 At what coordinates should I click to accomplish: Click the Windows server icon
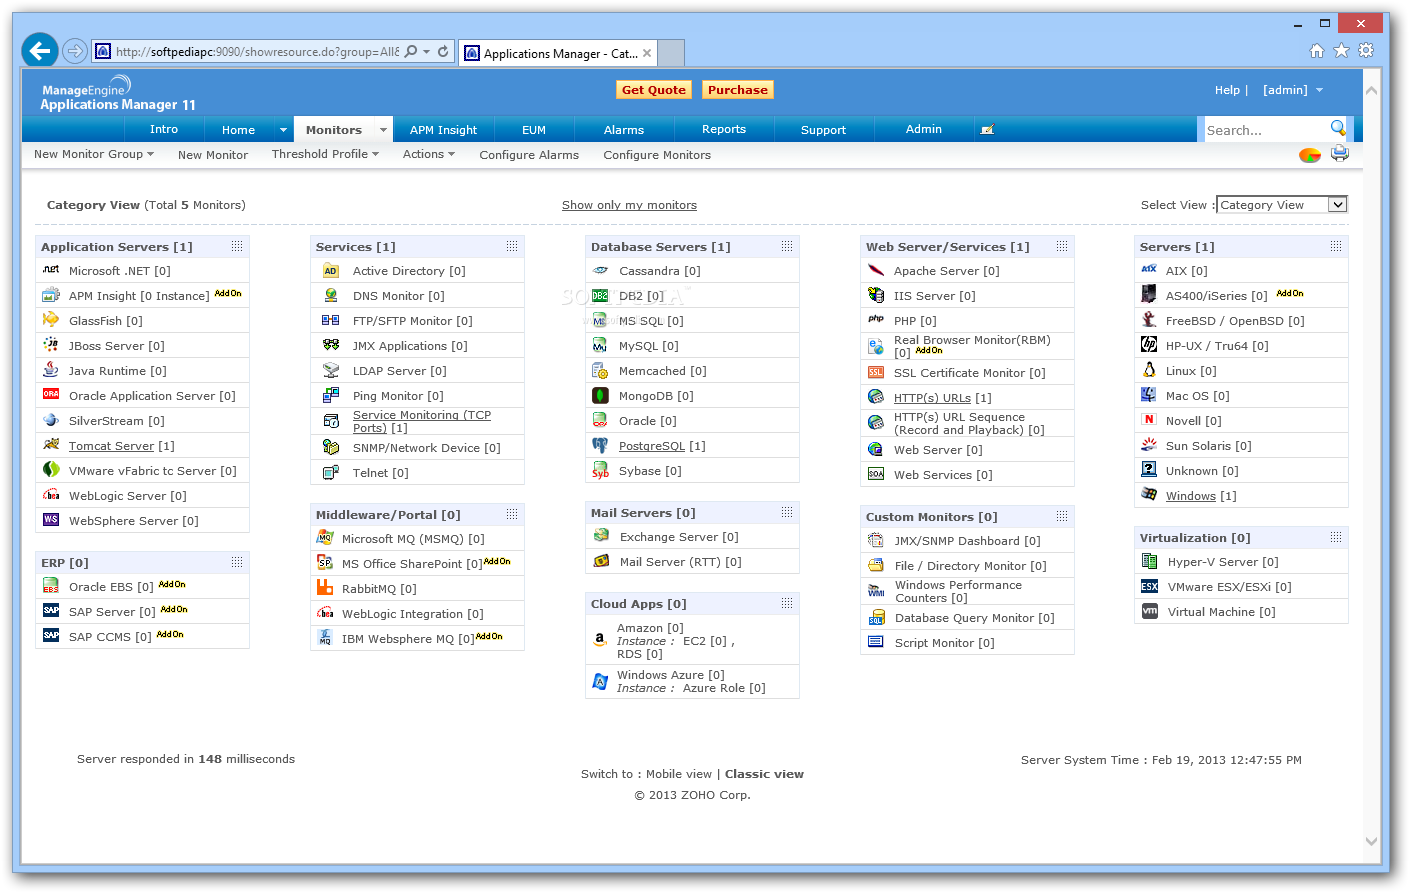tap(1149, 495)
